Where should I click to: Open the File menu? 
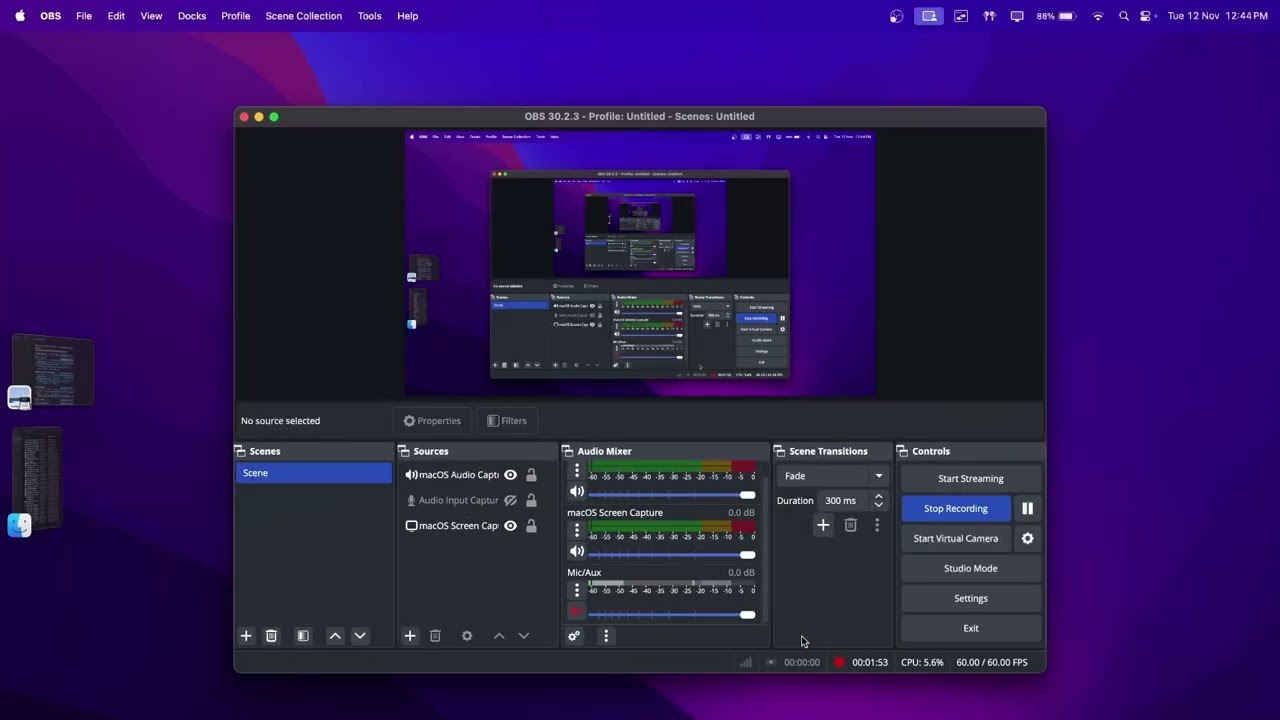point(84,16)
